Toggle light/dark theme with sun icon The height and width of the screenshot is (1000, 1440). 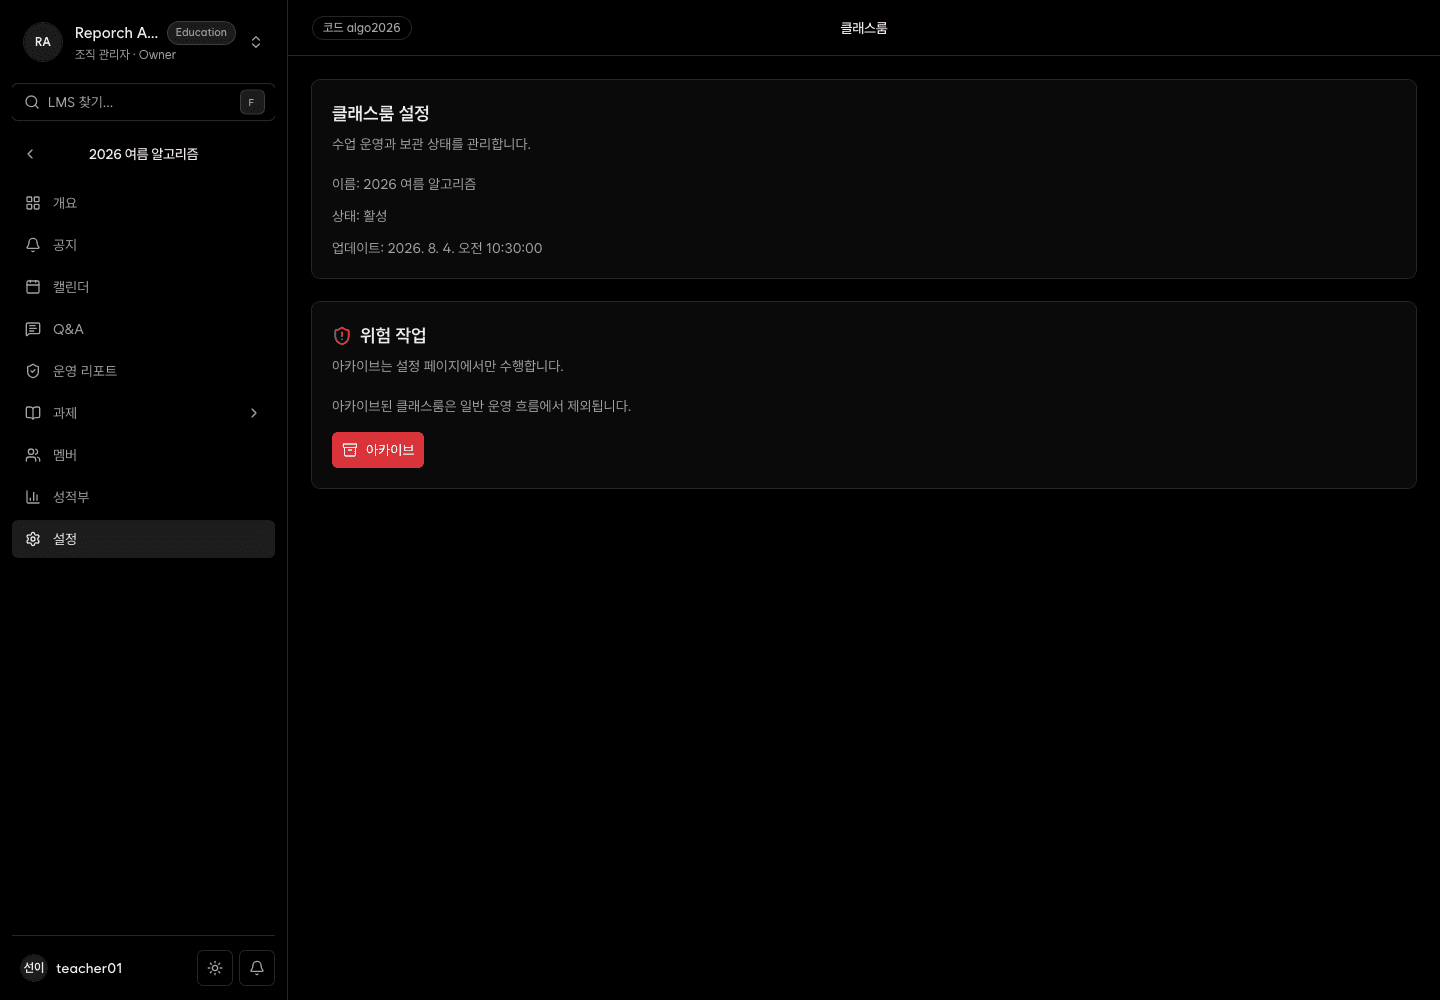point(215,968)
